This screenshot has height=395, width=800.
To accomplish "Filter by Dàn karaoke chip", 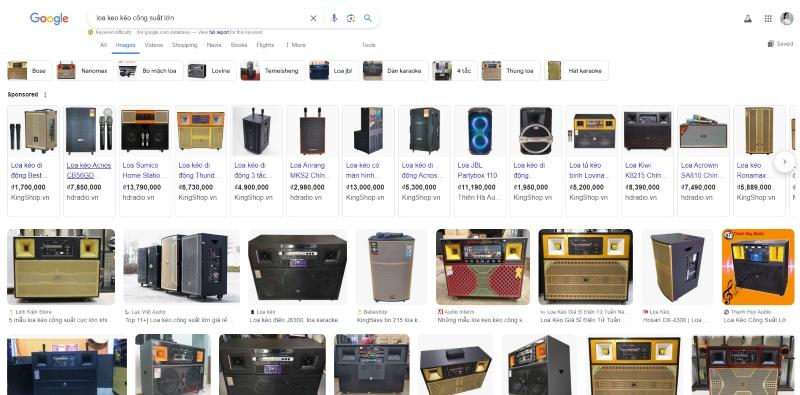I will pos(395,71).
